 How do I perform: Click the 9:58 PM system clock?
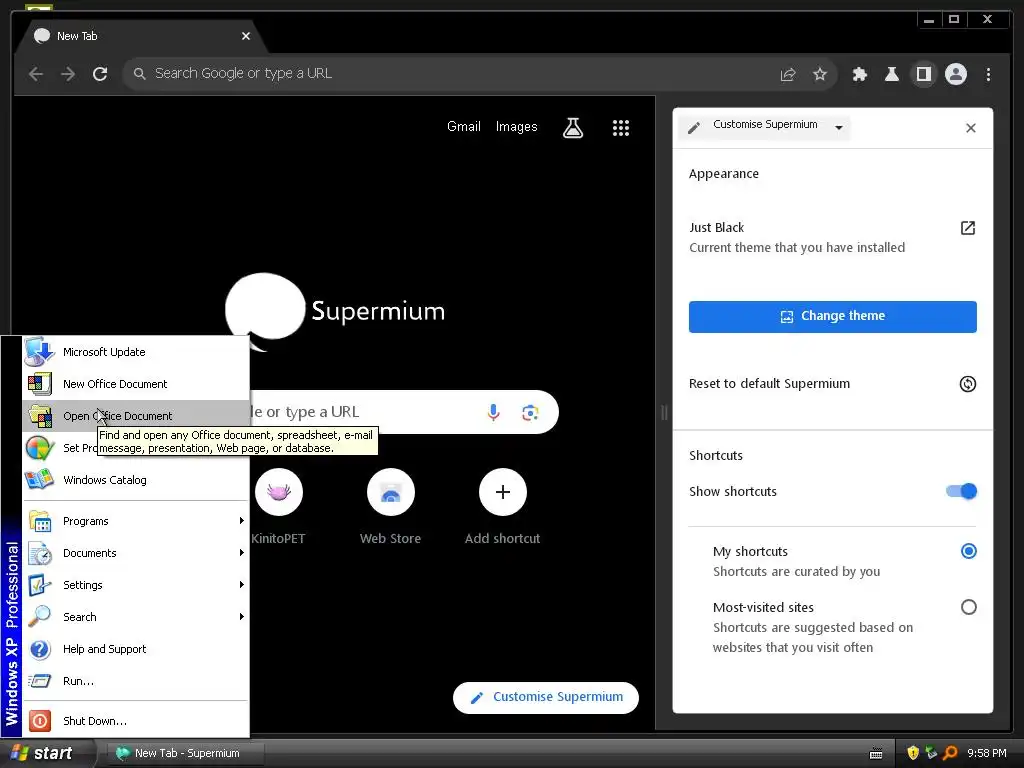pyautogui.click(x=987, y=753)
